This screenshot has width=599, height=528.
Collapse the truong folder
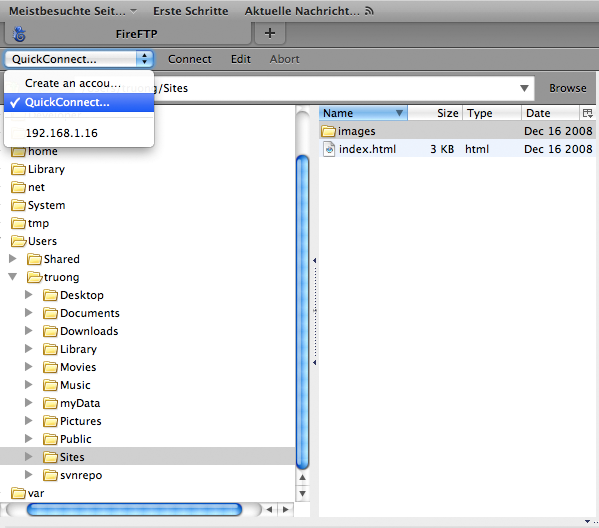click(13, 277)
